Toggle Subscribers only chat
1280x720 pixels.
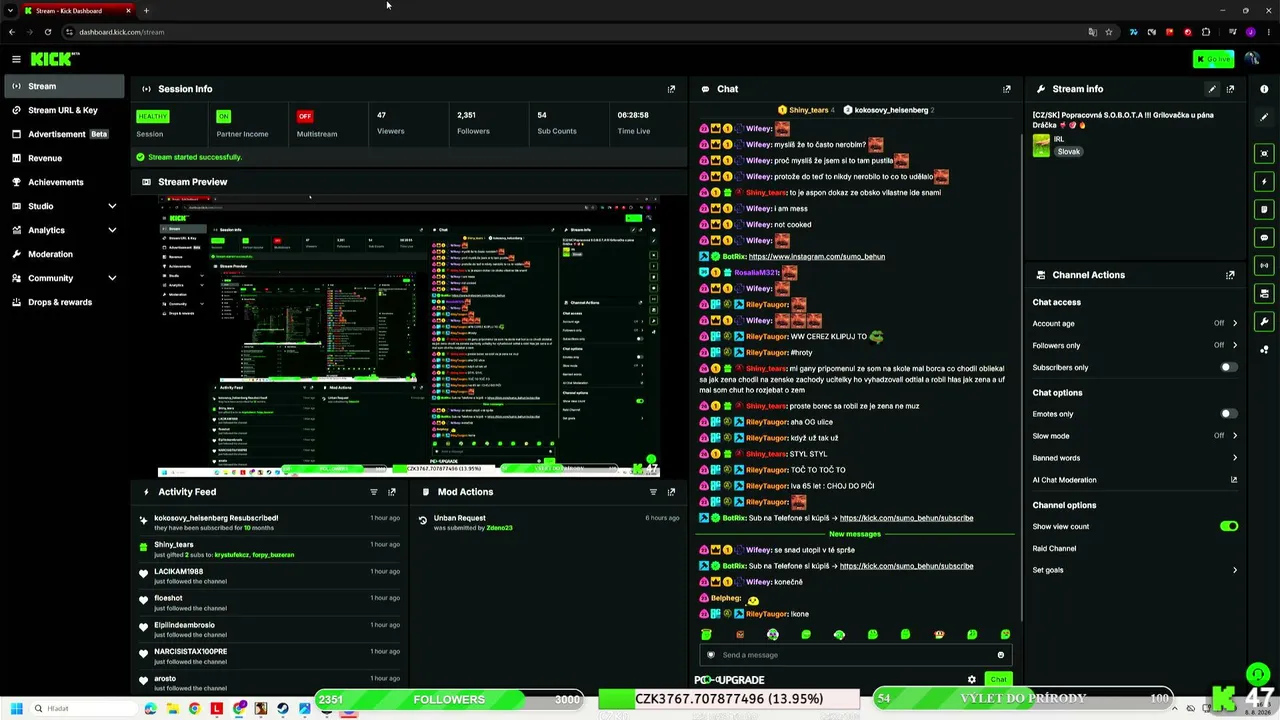pyautogui.click(x=1229, y=367)
